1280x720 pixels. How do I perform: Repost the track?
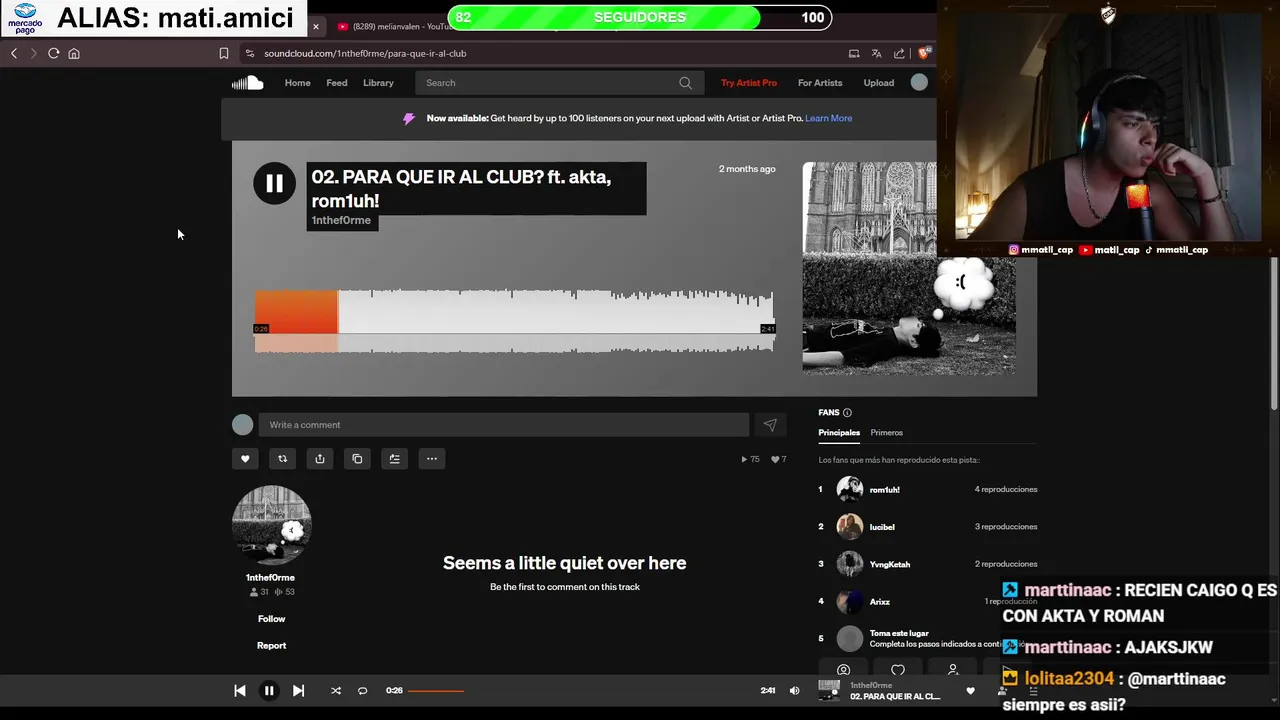click(x=282, y=459)
